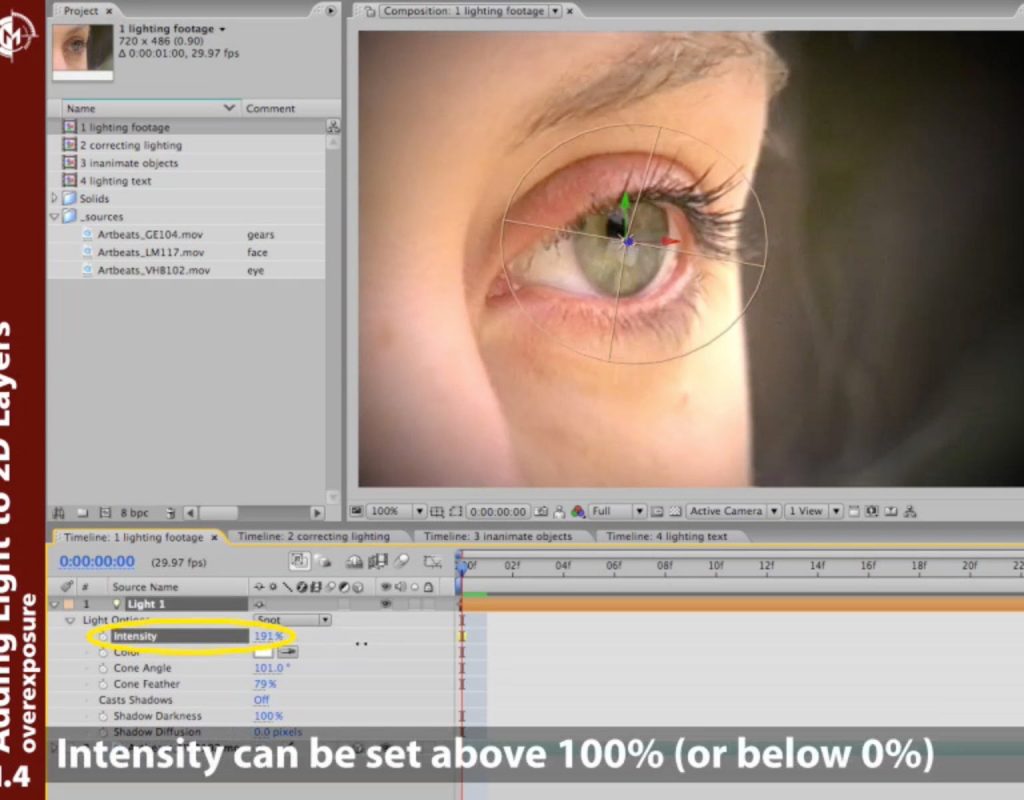This screenshot has height=800, width=1024.
Task: Toggle Cone Feather stopwatch
Action: [103, 684]
